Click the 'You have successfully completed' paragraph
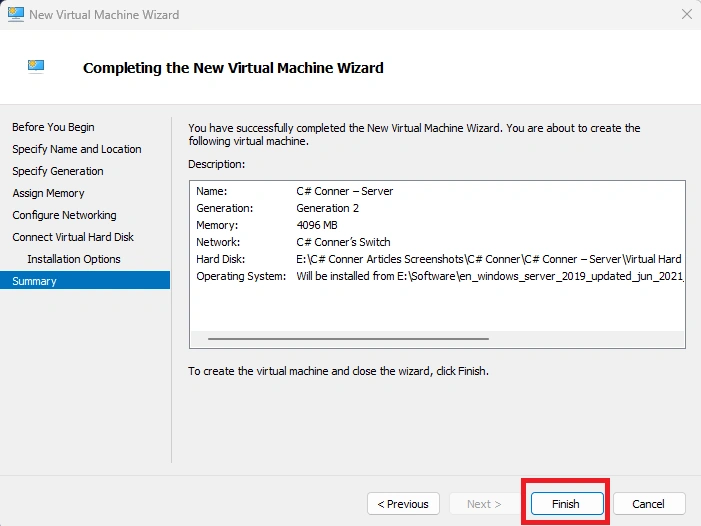701x526 pixels. click(414, 135)
